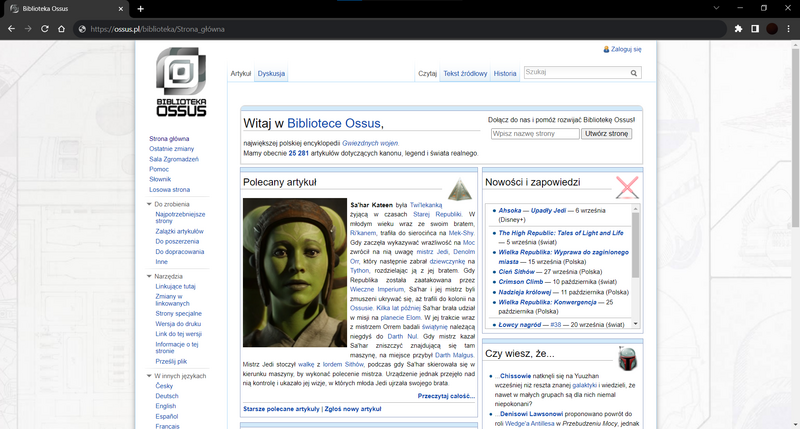800x429 pixels.
Task: Click the user icon beside Zaloguj się
Action: coord(606,49)
